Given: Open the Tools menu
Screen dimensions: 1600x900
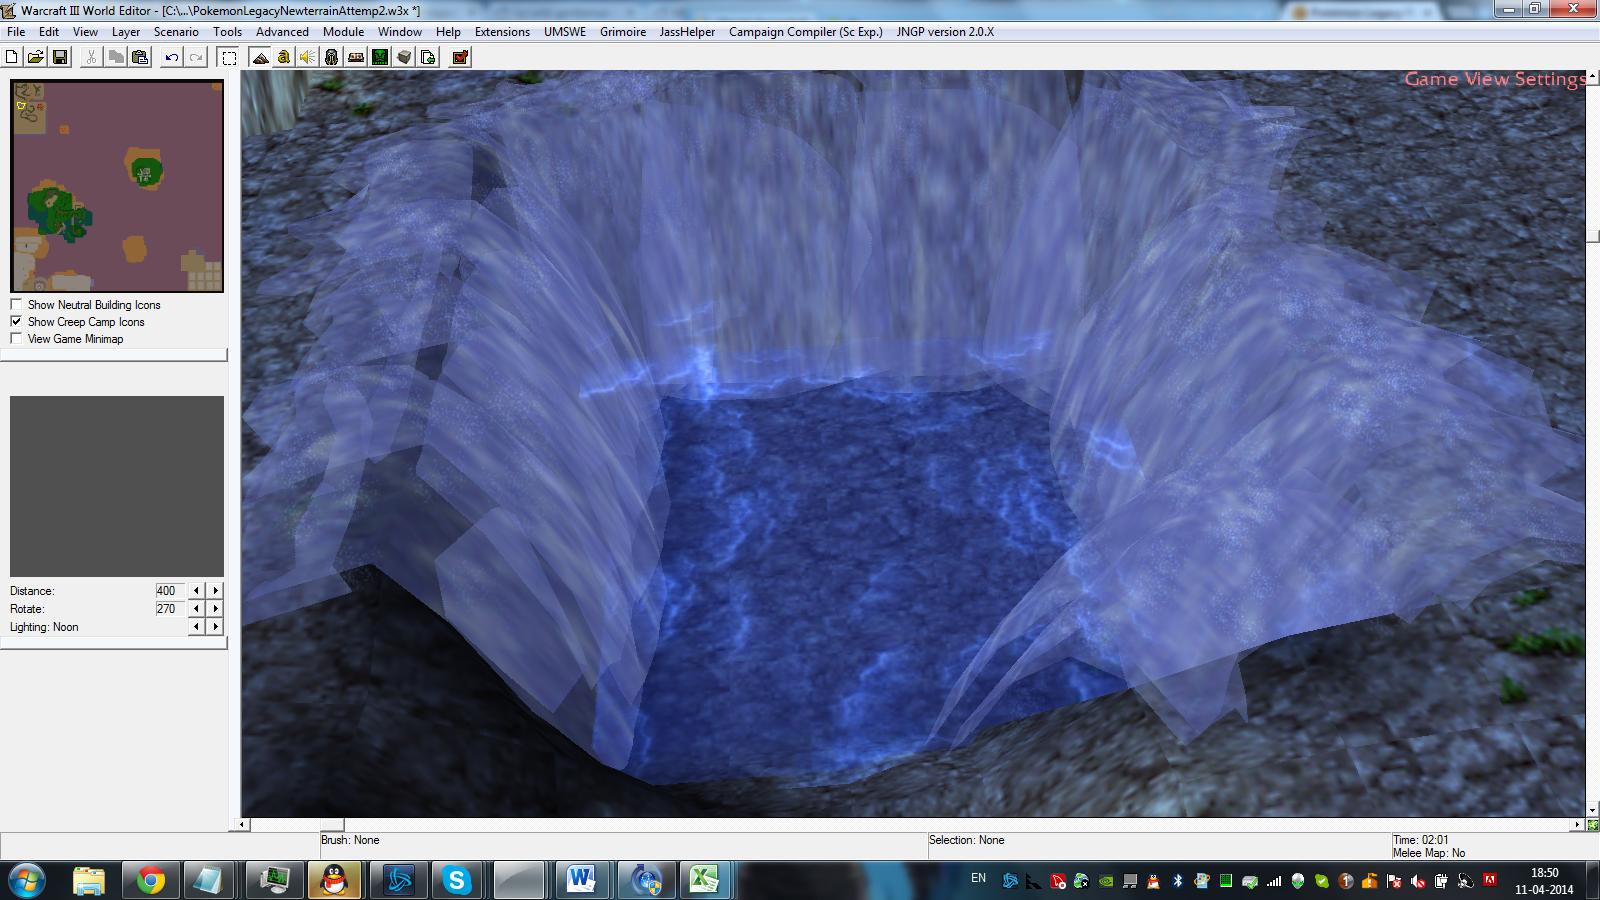Looking at the screenshot, I should pos(228,32).
